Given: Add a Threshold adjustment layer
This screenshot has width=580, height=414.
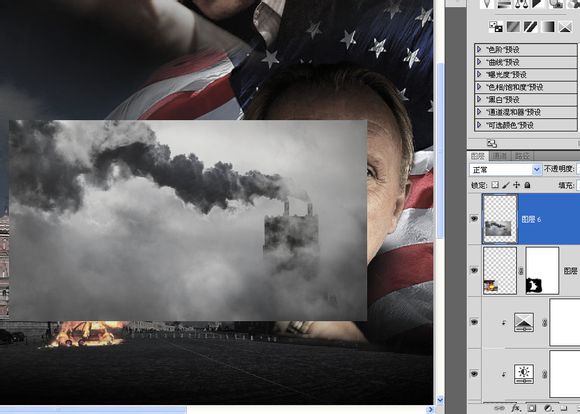Looking at the screenshot, I should [x=530, y=27].
